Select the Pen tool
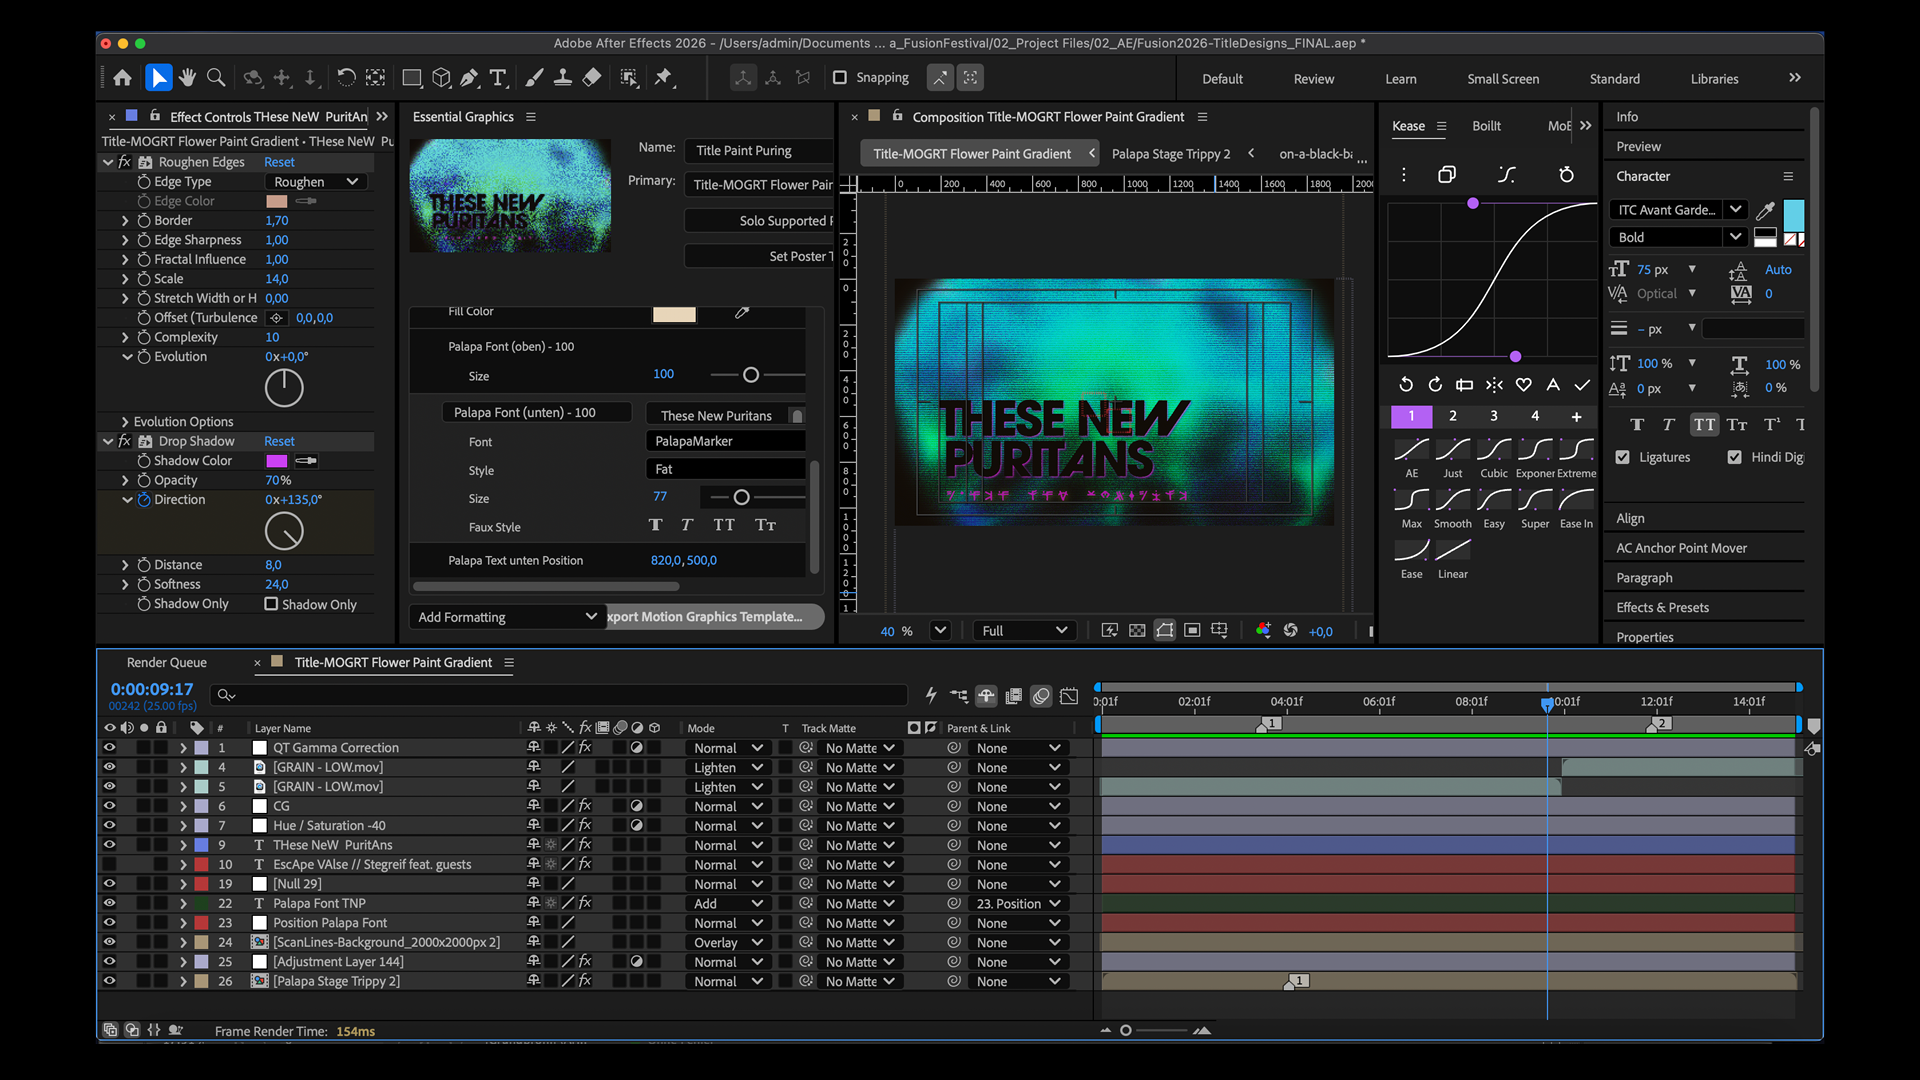 468,78
